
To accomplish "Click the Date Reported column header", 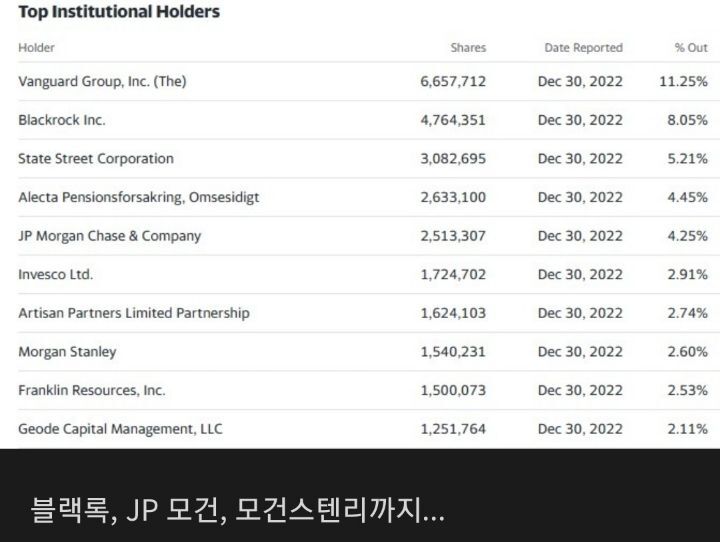I will (584, 48).
